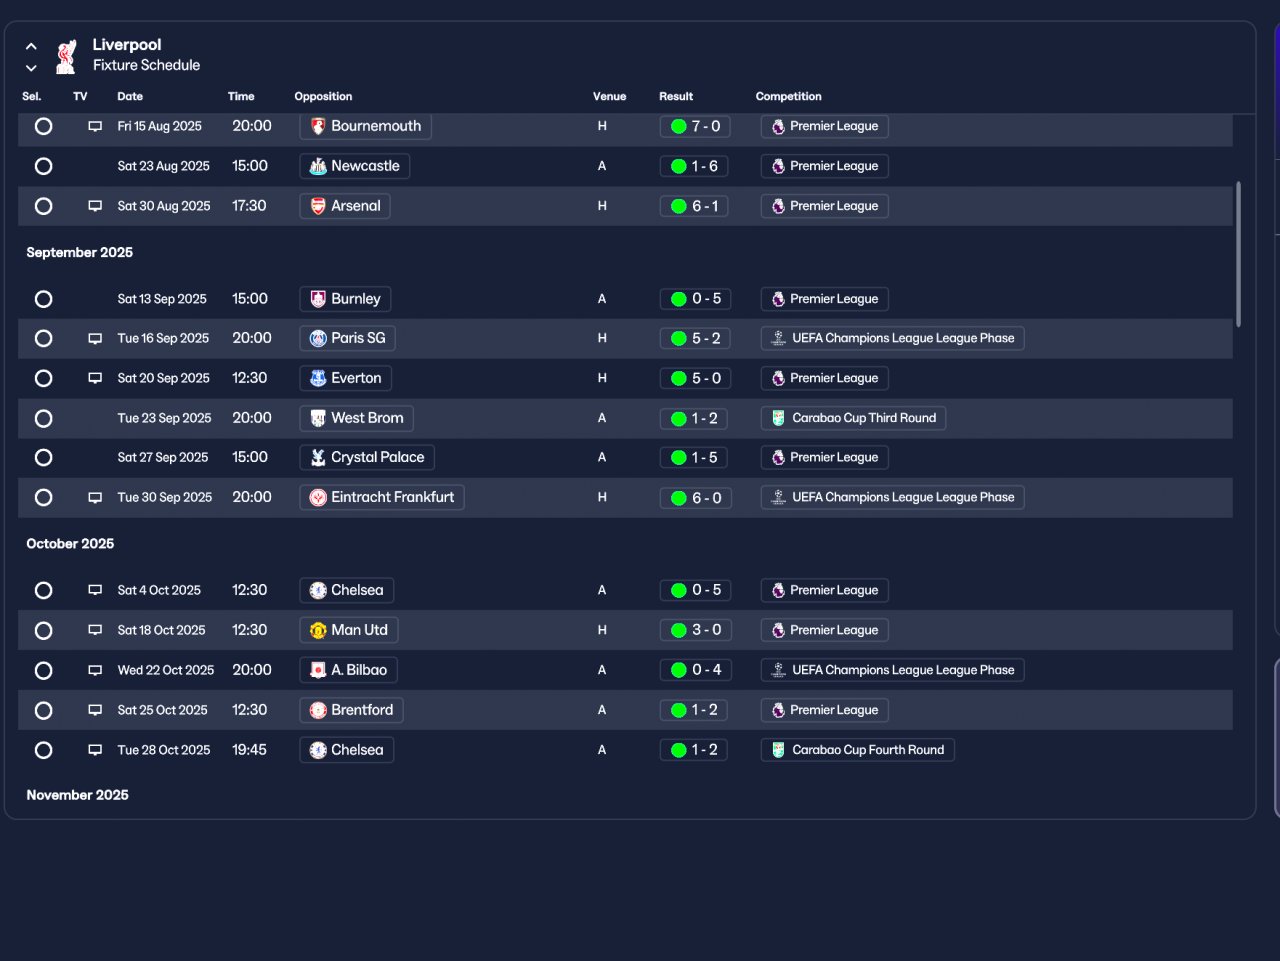This screenshot has height=961, width=1280.
Task: Sort fixtures by Opposition column header
Action: click(323, 97)
